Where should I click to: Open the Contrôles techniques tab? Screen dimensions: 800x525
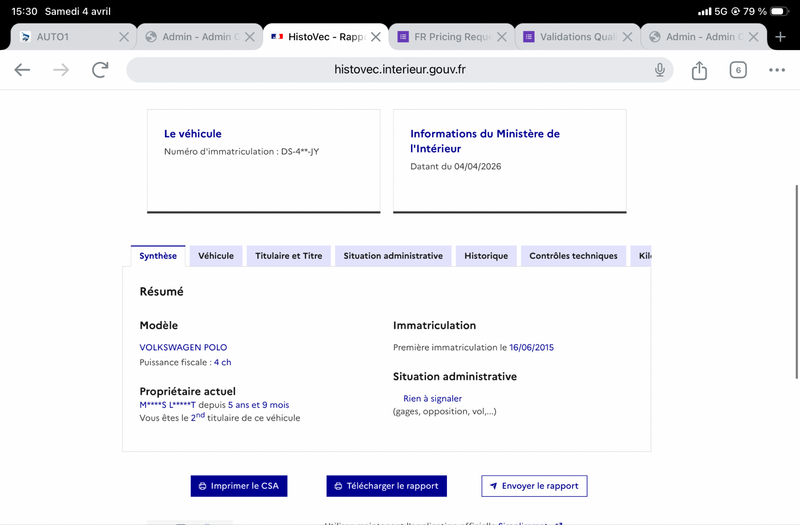pyautogui.click(x=573, y=256)
